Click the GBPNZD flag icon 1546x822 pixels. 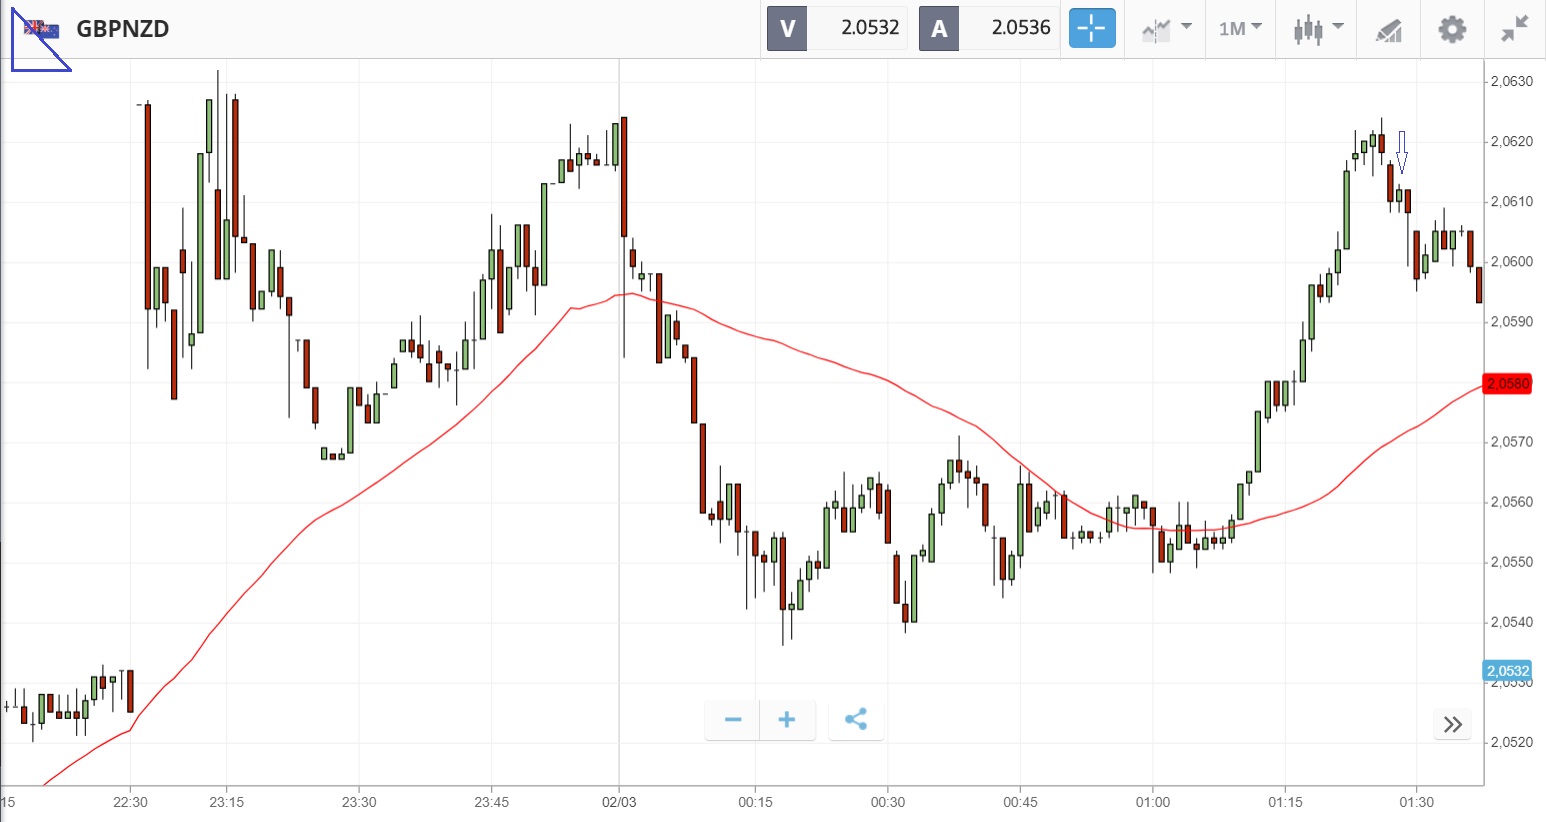click(41, 29)
